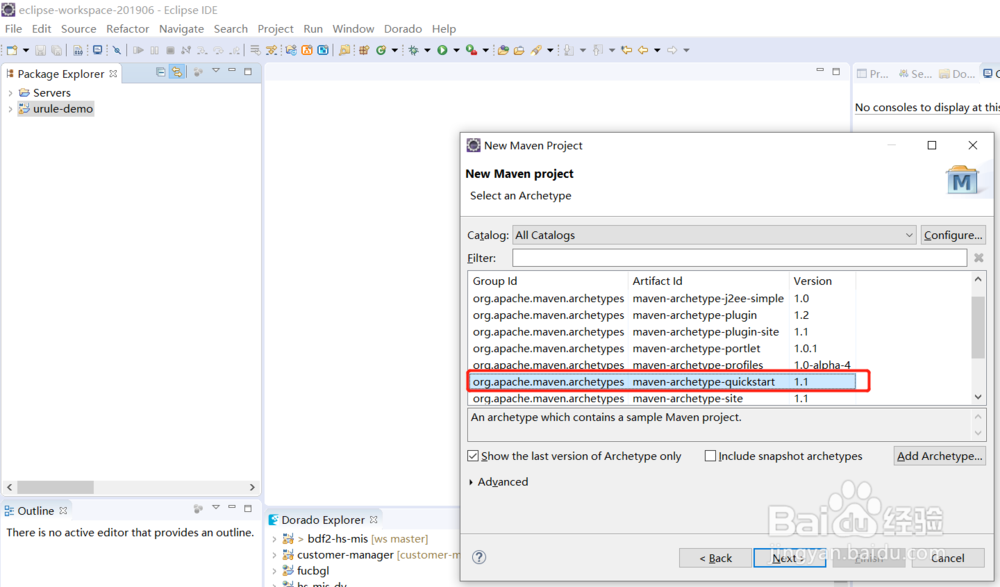The height and width of the screenshot is (587, 1000).
Task: Click the Filter text input field
Action: pos(739,258)
